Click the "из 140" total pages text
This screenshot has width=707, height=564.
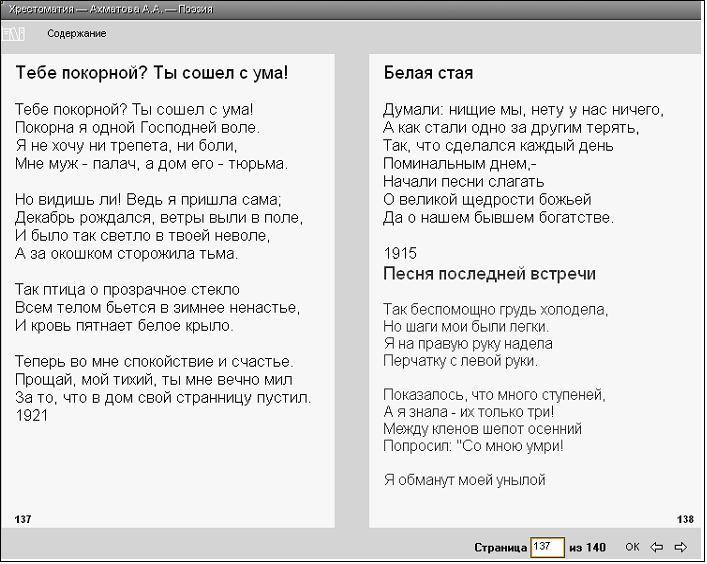click(x=587, y=547)
